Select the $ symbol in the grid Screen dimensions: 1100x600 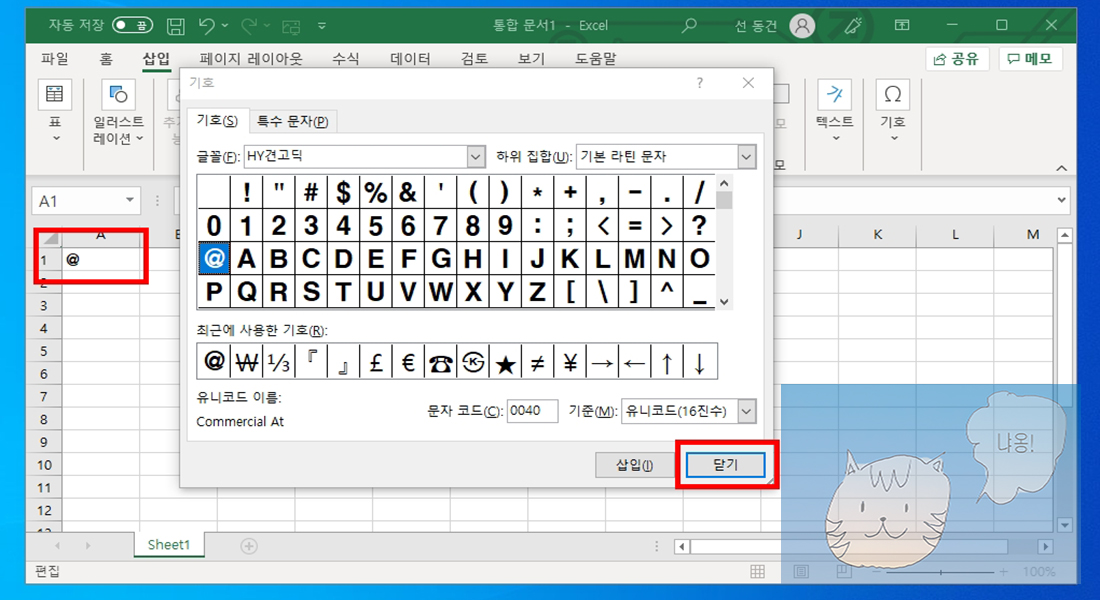pos(343,192)
